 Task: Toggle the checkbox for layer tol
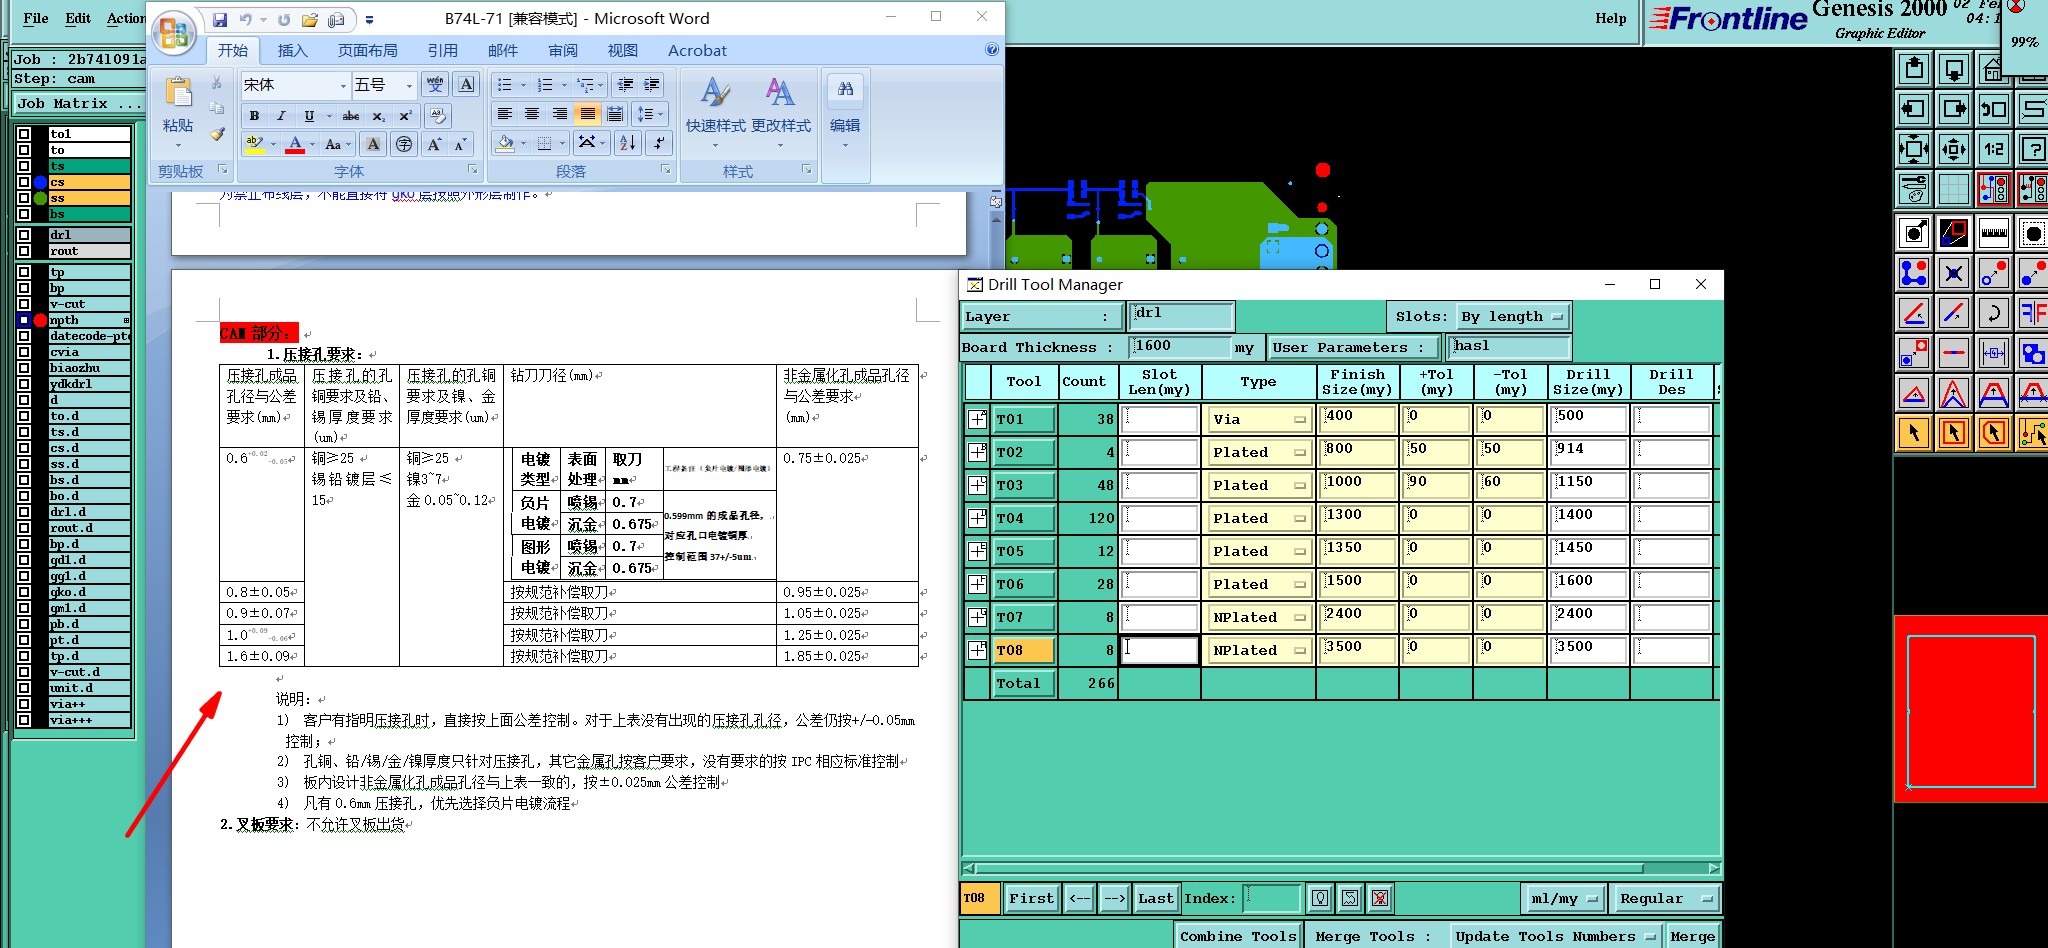(x=24, y=134)
